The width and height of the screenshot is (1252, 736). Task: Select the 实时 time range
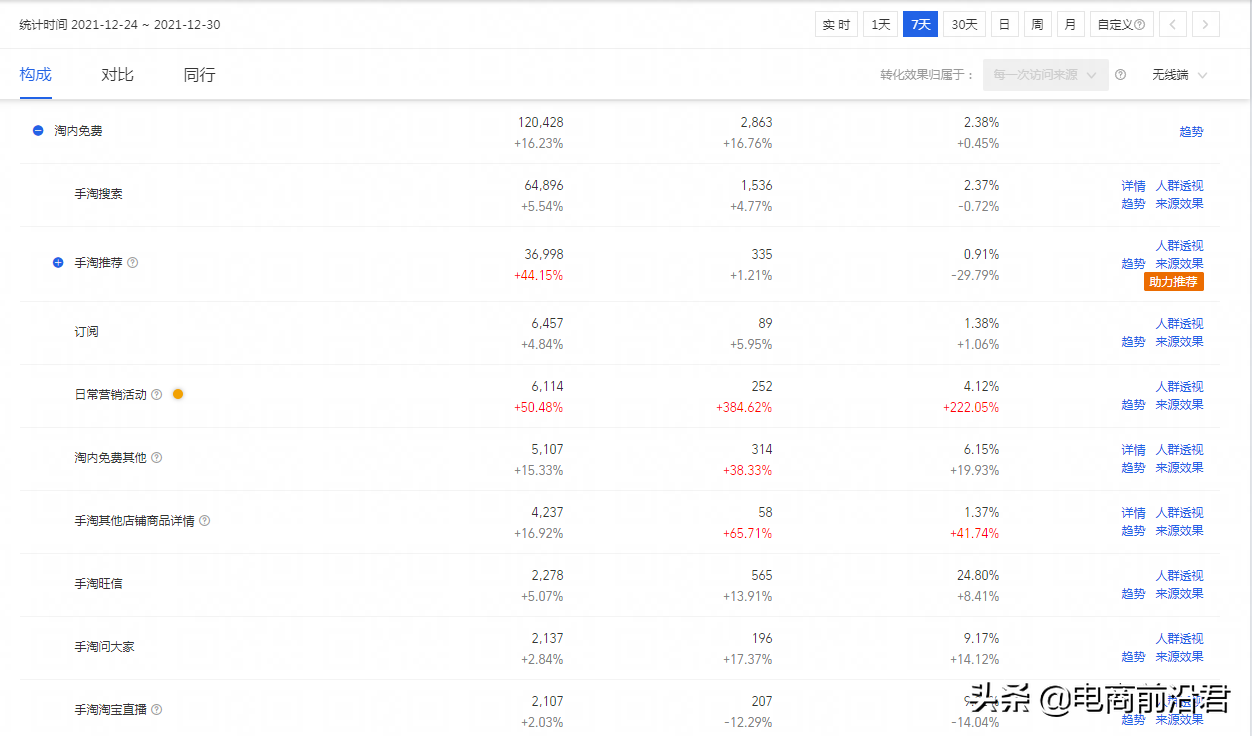pyautogui.click(x=836, y=25)
